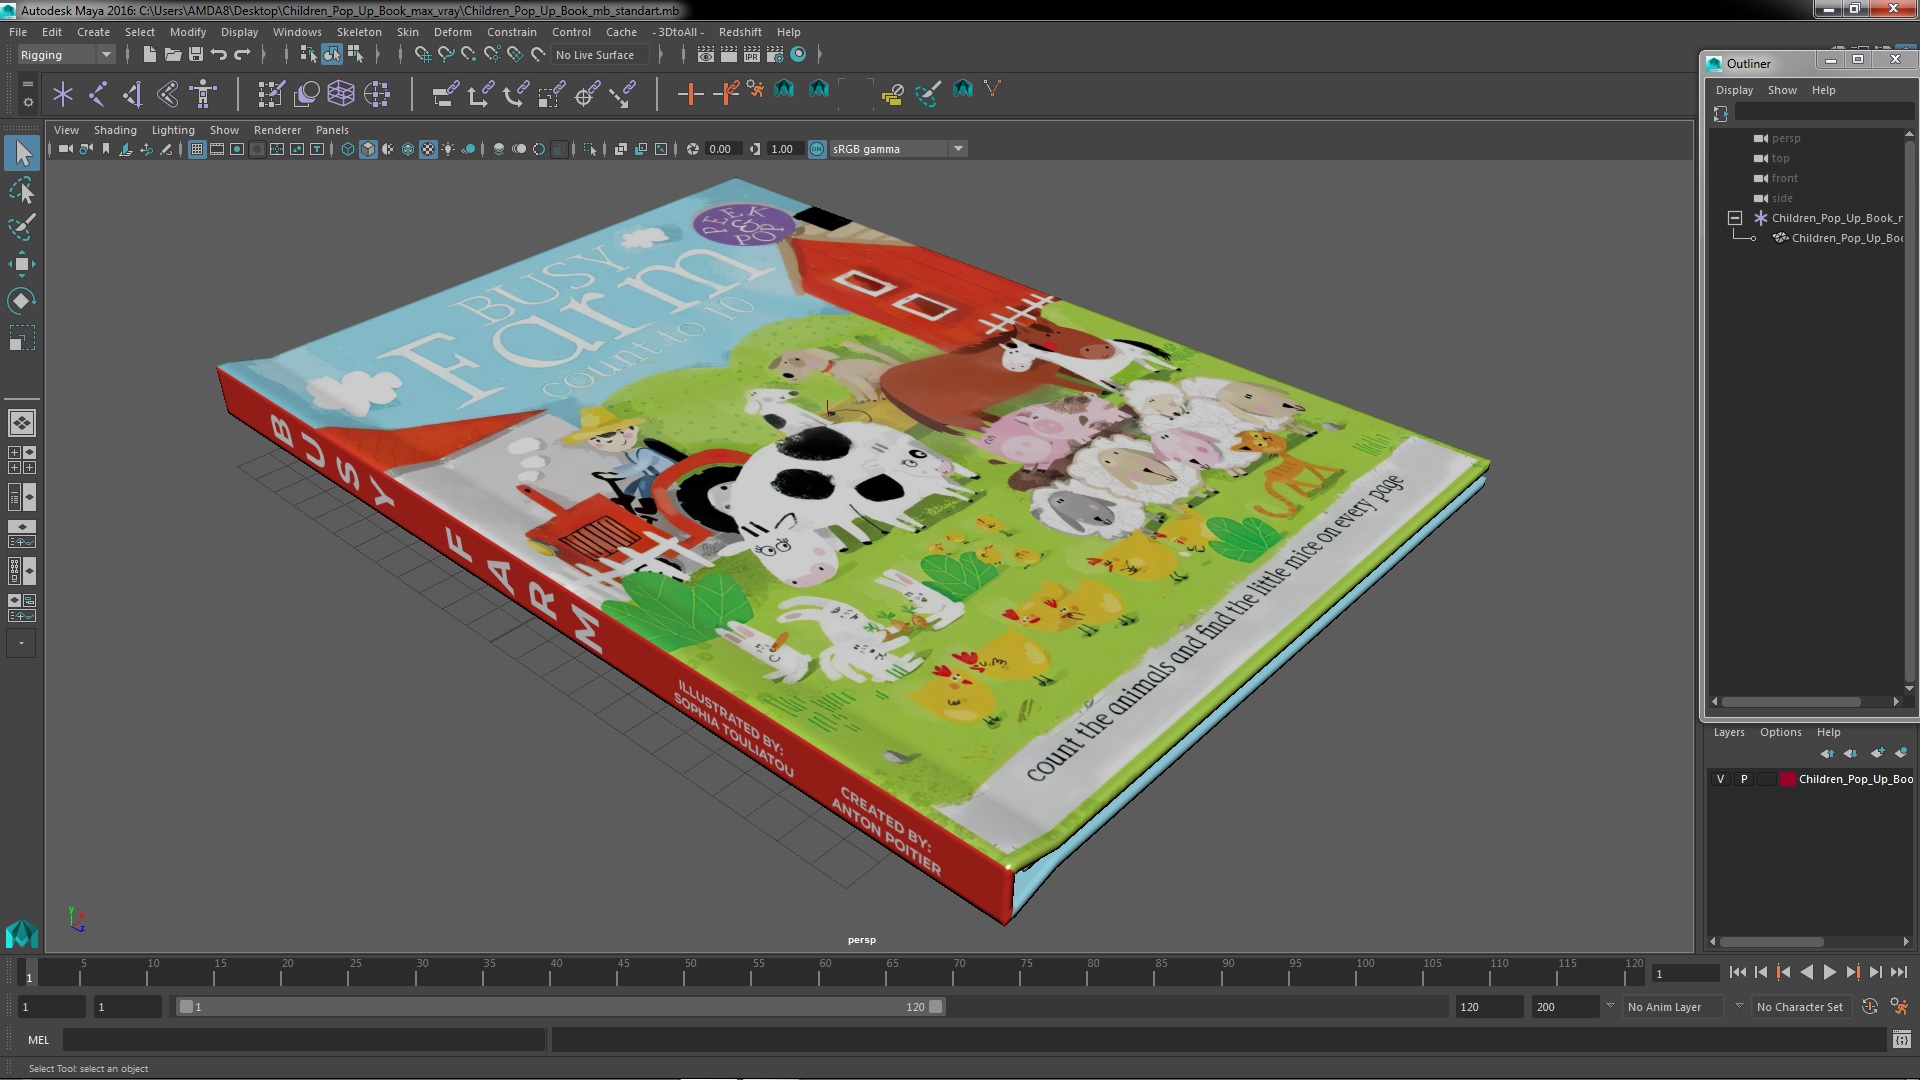Open the Script Editor icon
The height and width of the screenshot is (1080, 1920).
pos(1901,1040)
